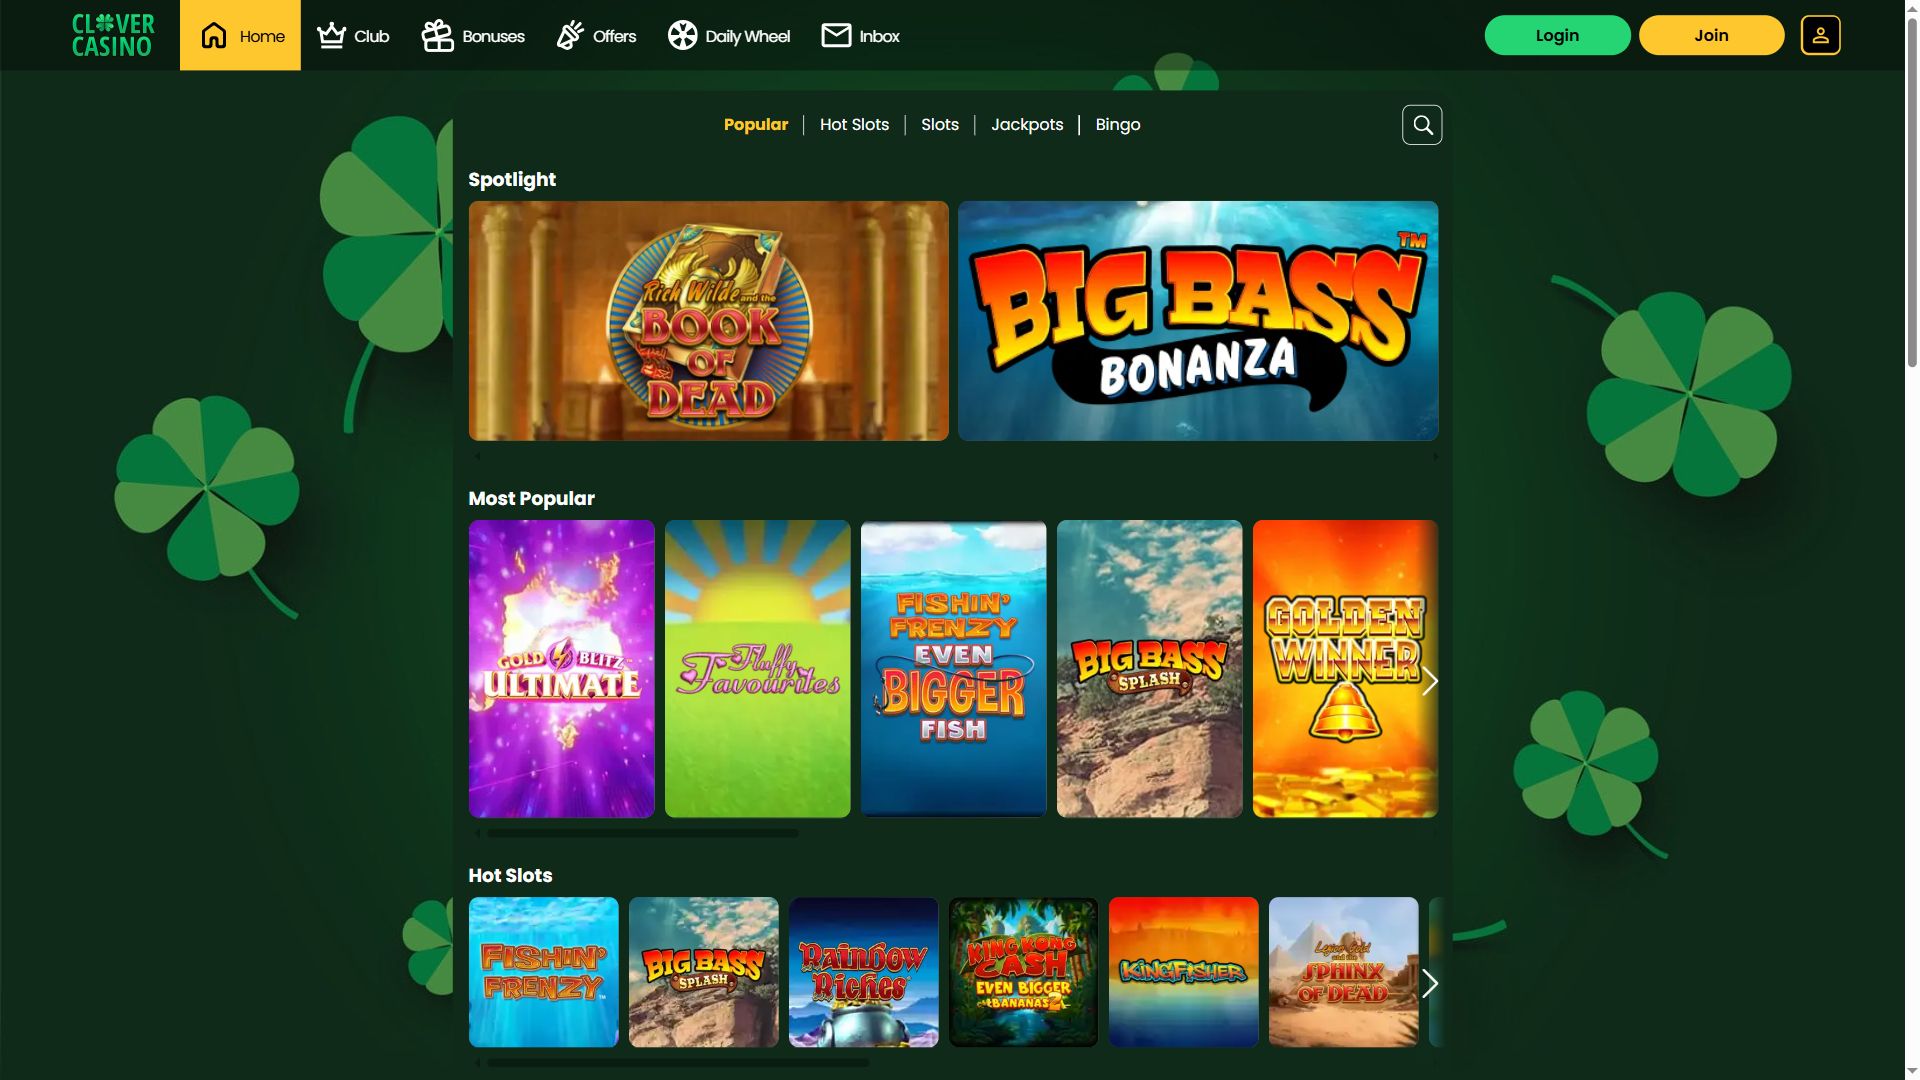Open the Offers party popper link
Image resolution: width=1920 pixels, height=1080 pixels.
coord(596,36)
